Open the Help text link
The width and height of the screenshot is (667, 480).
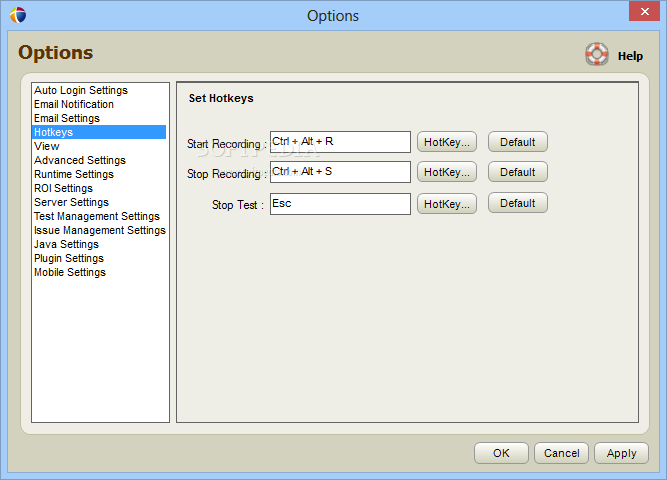pyautogui.click(x=630, y=56)
